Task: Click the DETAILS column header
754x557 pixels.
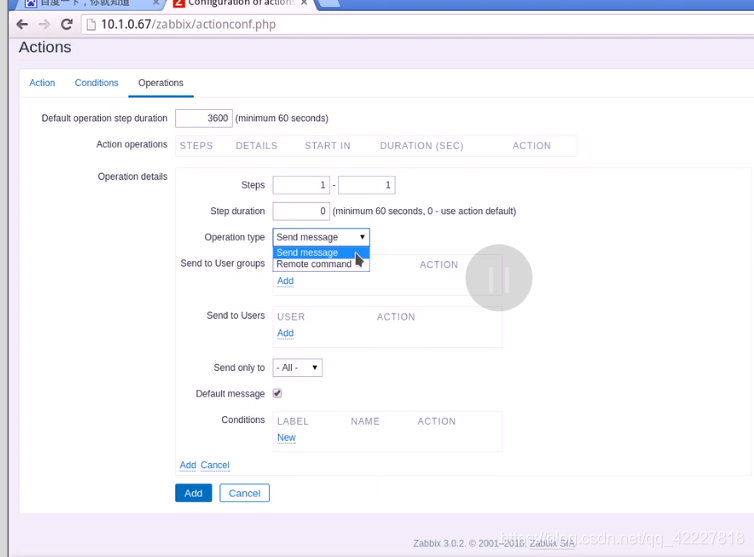Action: point(256,146)
